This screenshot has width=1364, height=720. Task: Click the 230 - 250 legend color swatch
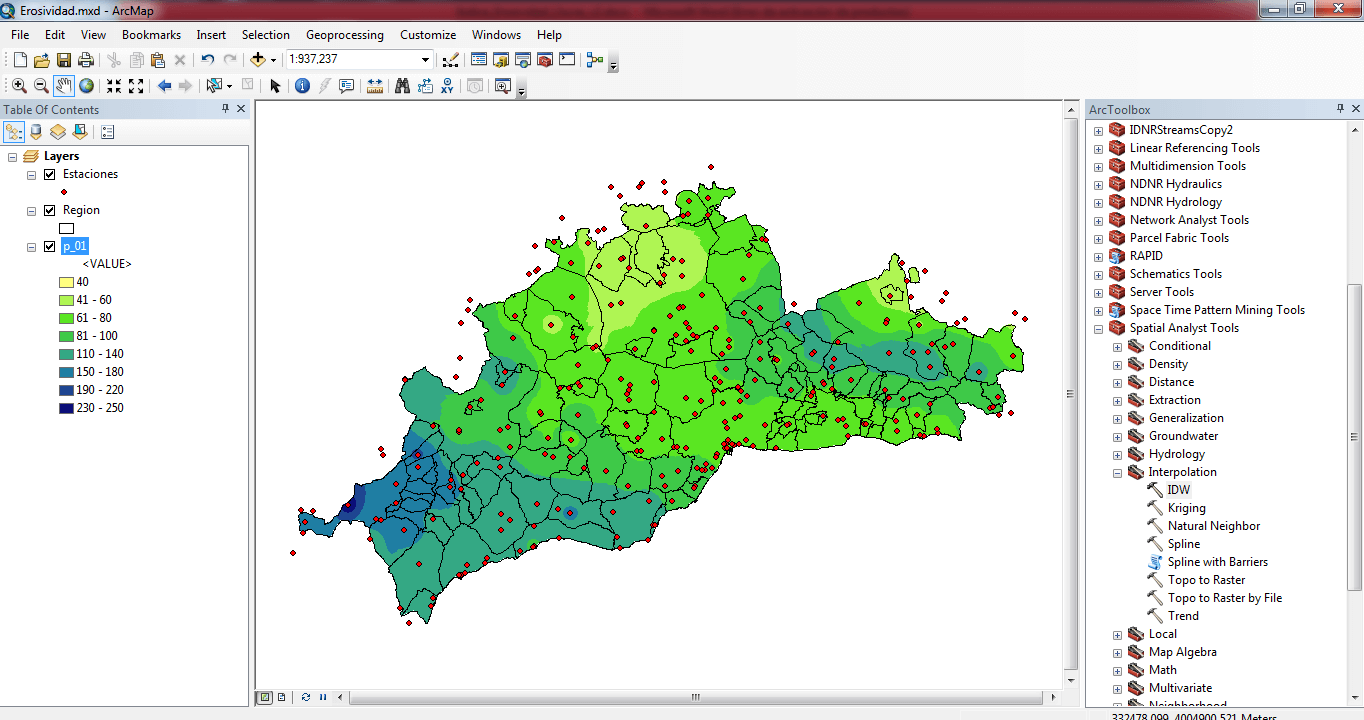click(x=66, y=408)
